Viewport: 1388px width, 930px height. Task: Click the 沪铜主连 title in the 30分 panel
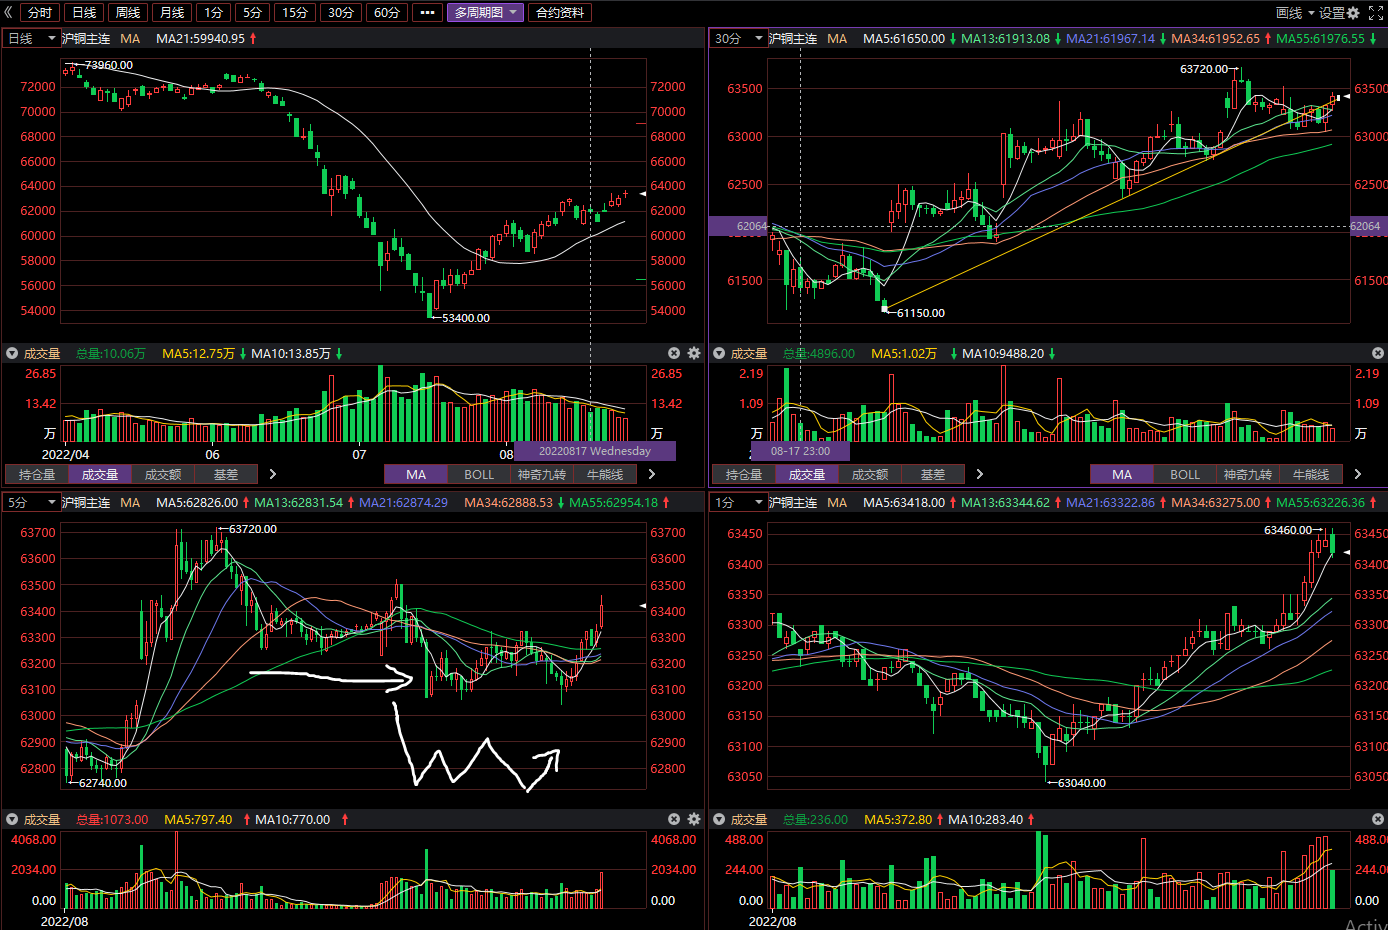(793, 38)
